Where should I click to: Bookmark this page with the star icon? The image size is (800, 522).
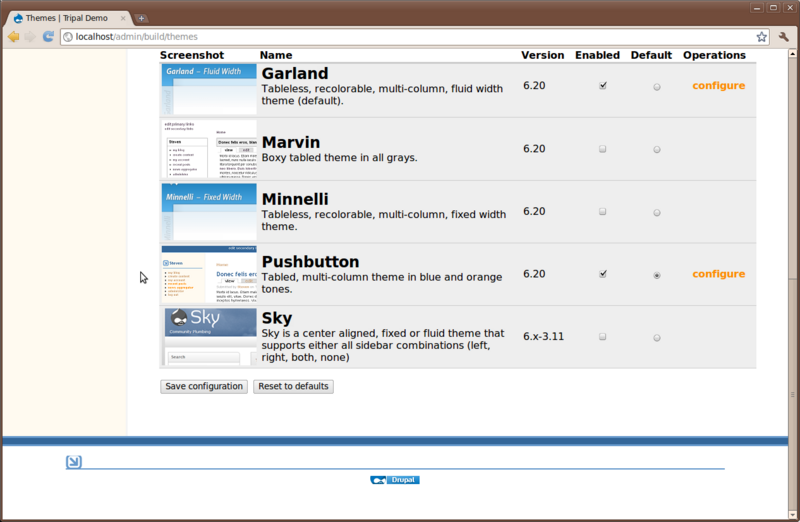(761, 37)
